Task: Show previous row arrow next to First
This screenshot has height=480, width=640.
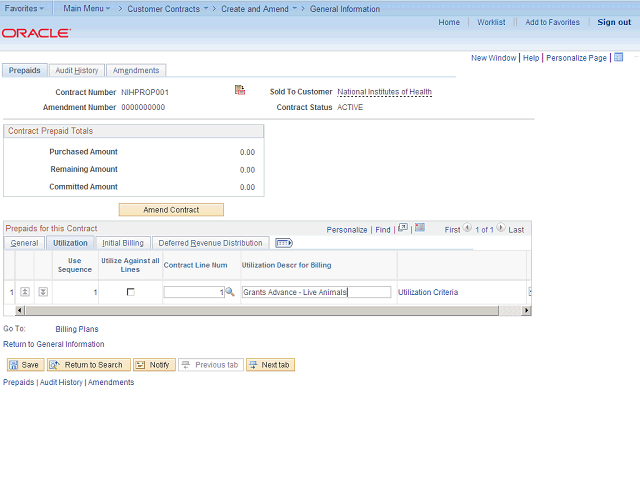Action: coord(467,228)
